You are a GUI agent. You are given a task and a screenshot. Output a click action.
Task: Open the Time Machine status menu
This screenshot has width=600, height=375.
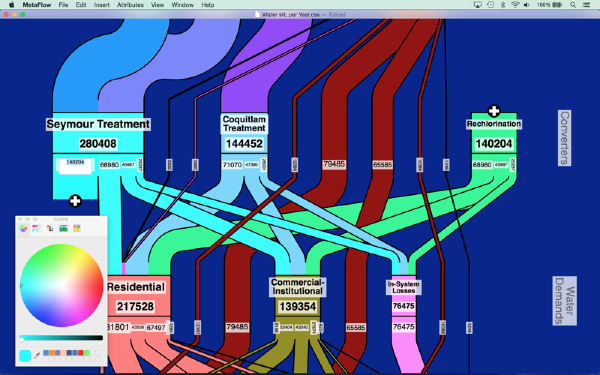tap(490, 5)
